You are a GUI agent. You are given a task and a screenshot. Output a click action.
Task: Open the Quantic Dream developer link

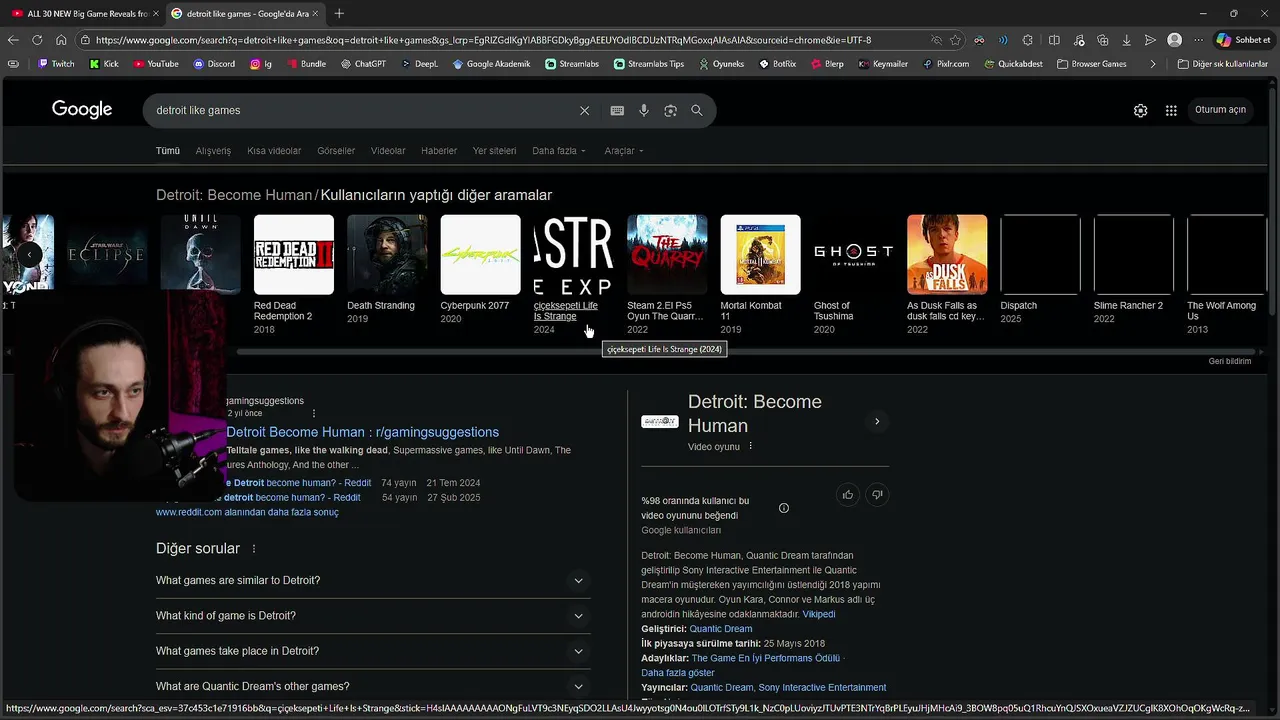coord(720,629)
